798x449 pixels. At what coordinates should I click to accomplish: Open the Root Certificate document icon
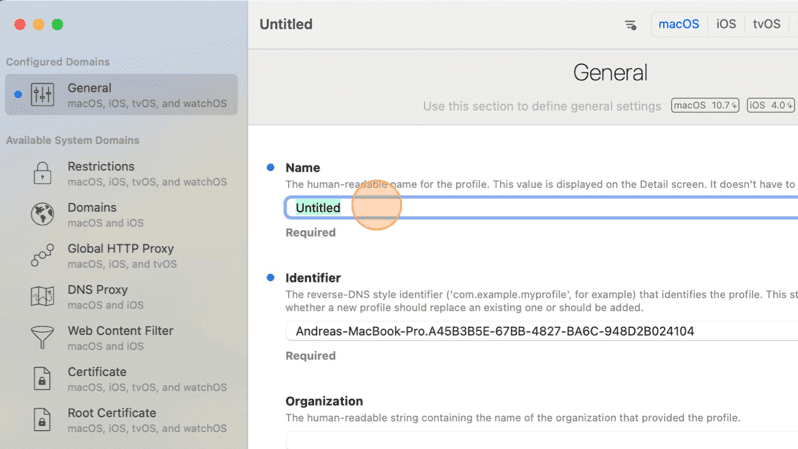tap(42, 419)
